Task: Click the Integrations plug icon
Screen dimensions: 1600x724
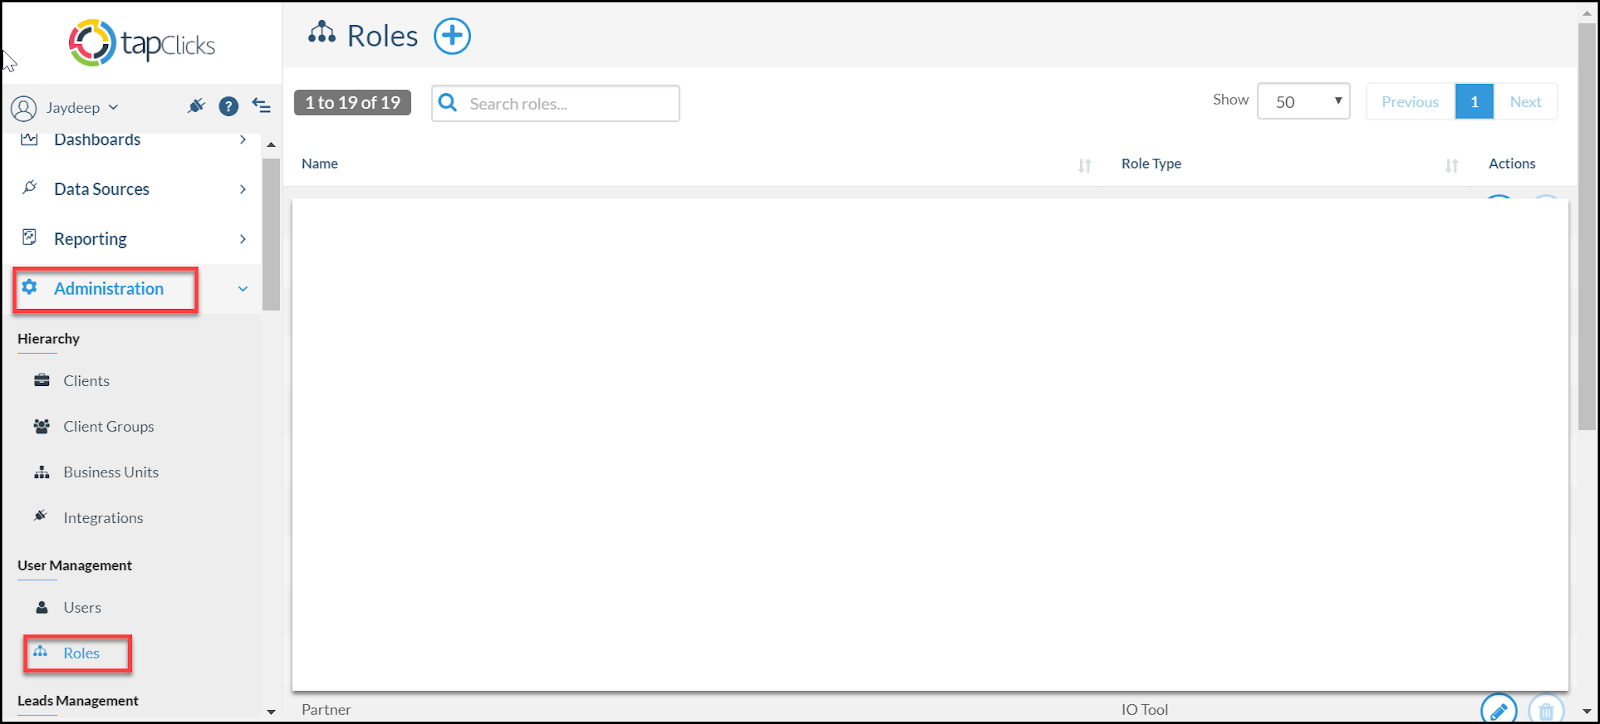Action: pos(40,516)
